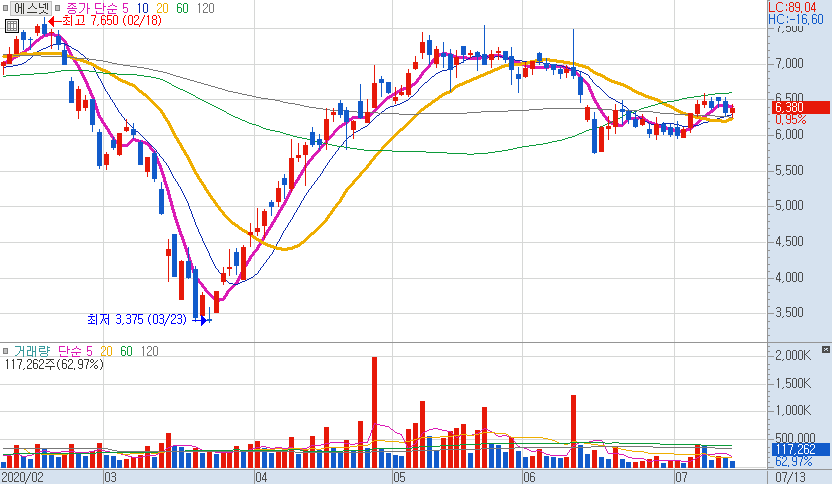Screen dimensions: 832x484
Task: Click the 4,000 price axis label
Action: tap(790, 277)
